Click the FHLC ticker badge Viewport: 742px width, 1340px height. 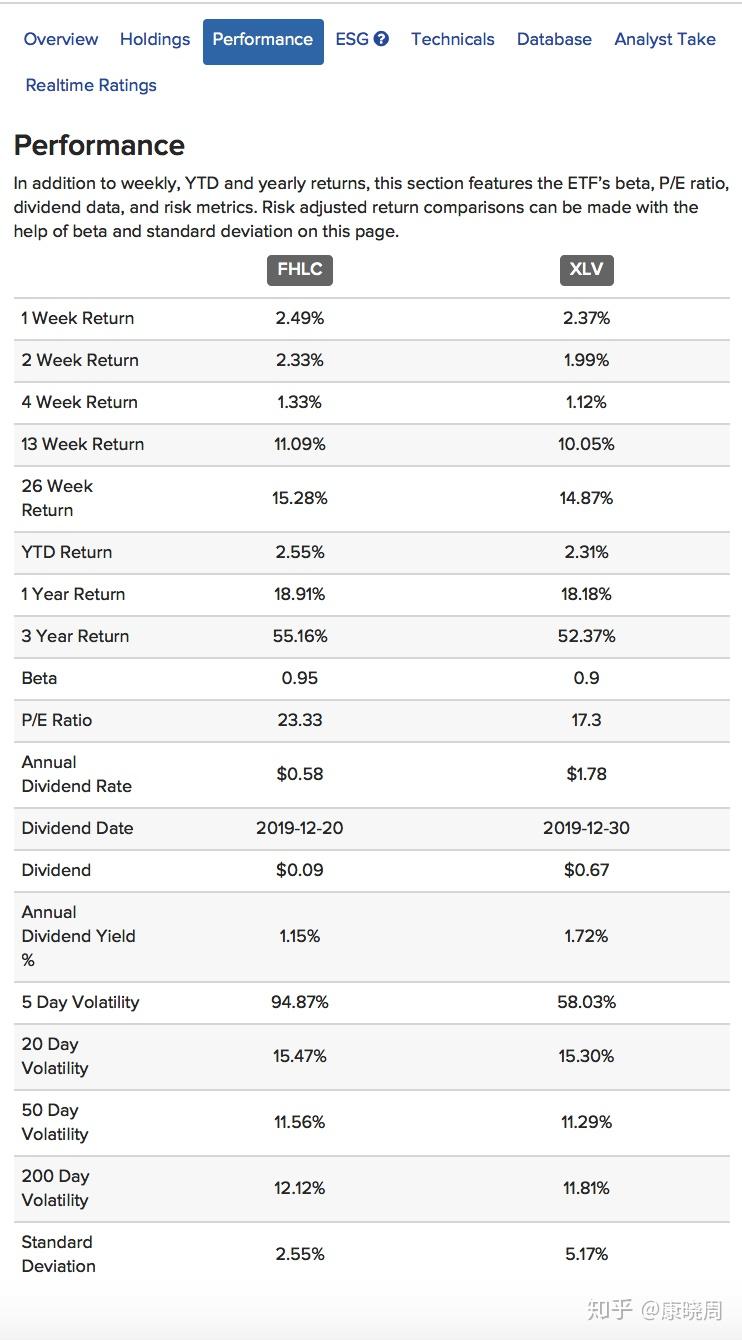coord(300,270)
